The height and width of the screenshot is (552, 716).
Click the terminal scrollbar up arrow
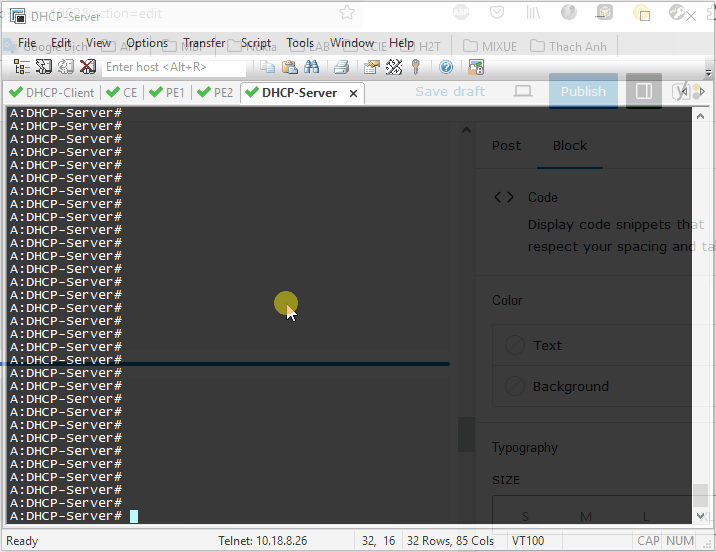(x=700, y=116)
